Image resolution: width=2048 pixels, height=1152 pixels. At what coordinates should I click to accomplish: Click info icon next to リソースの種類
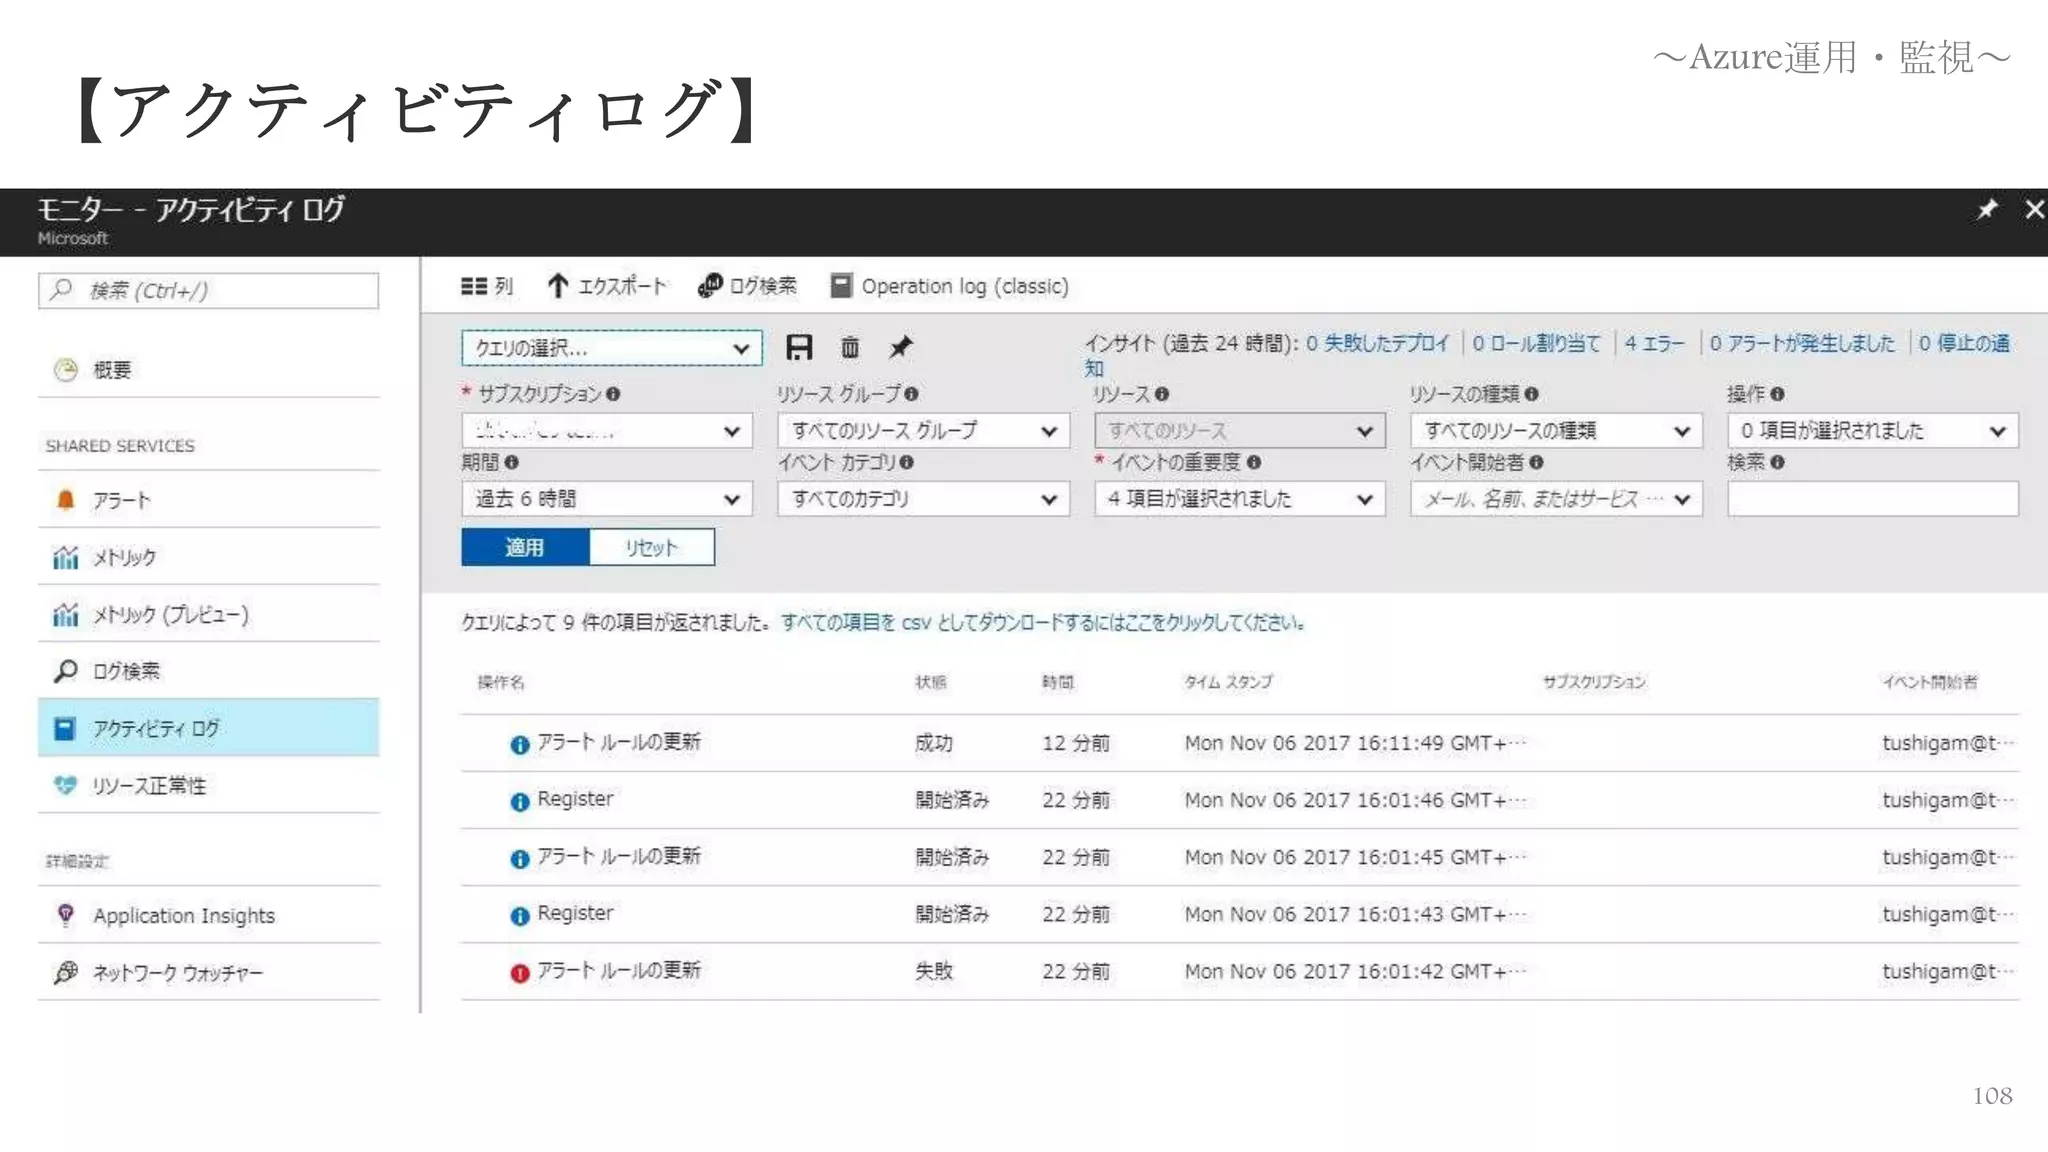(1532, 395)
